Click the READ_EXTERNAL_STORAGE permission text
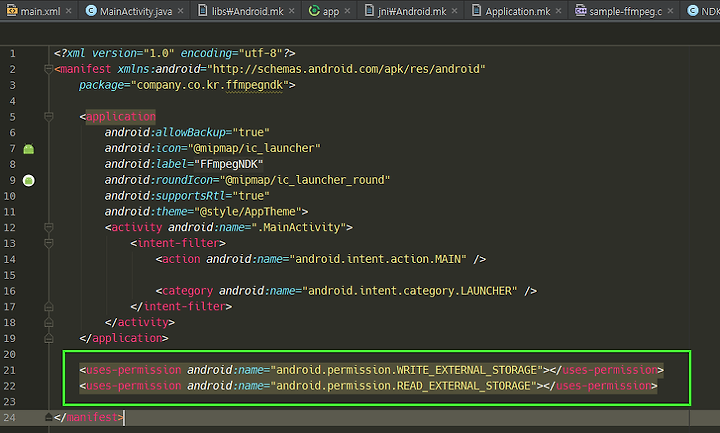 tap(403, 386)
